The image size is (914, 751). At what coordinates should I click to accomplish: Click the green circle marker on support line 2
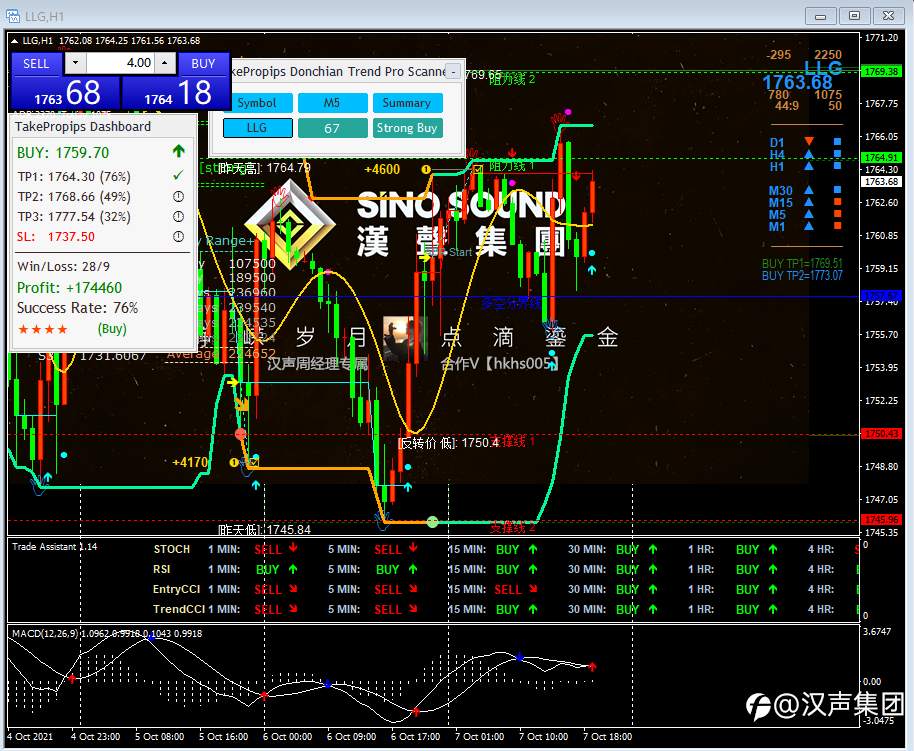pyautogui.click(x=432, y=522)
